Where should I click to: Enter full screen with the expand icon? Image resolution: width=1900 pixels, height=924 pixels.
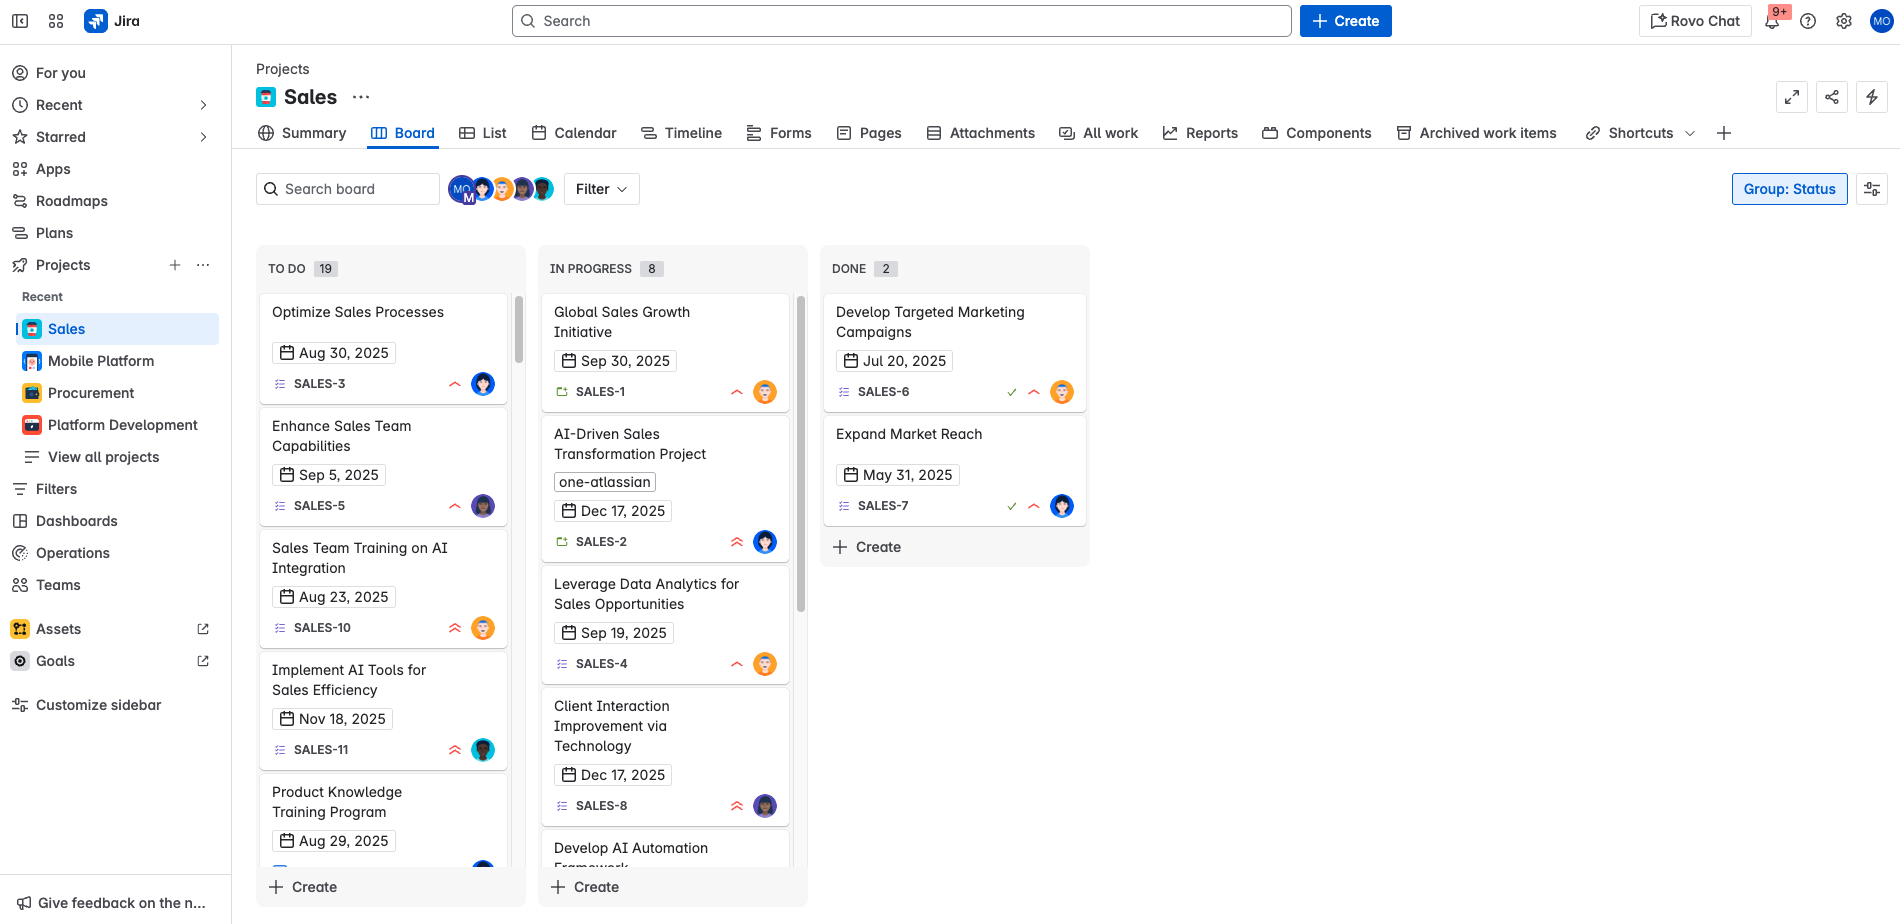click(1791, 97)
